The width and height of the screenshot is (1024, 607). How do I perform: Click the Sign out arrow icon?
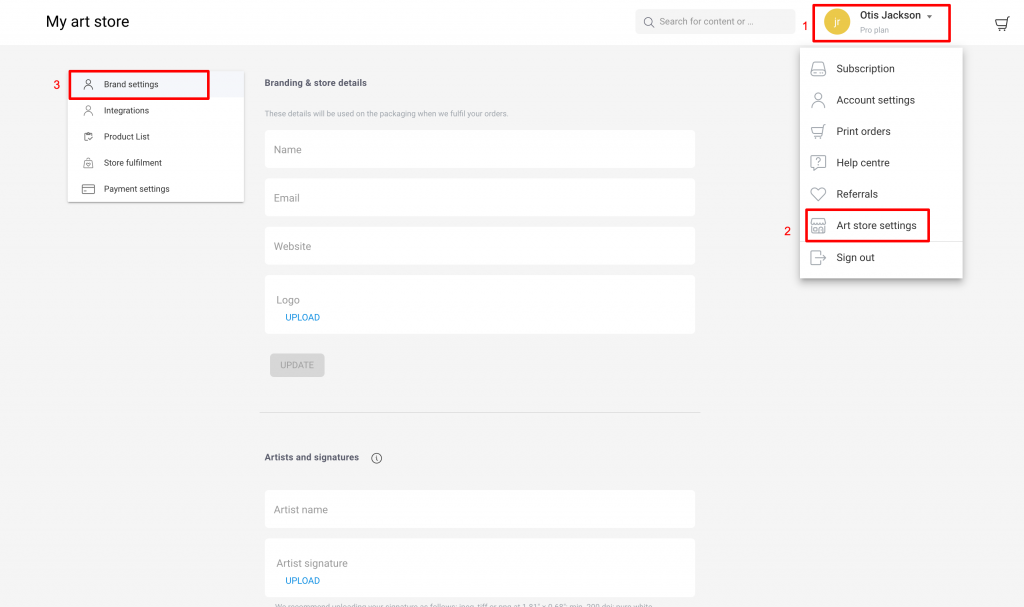[818, 257]
